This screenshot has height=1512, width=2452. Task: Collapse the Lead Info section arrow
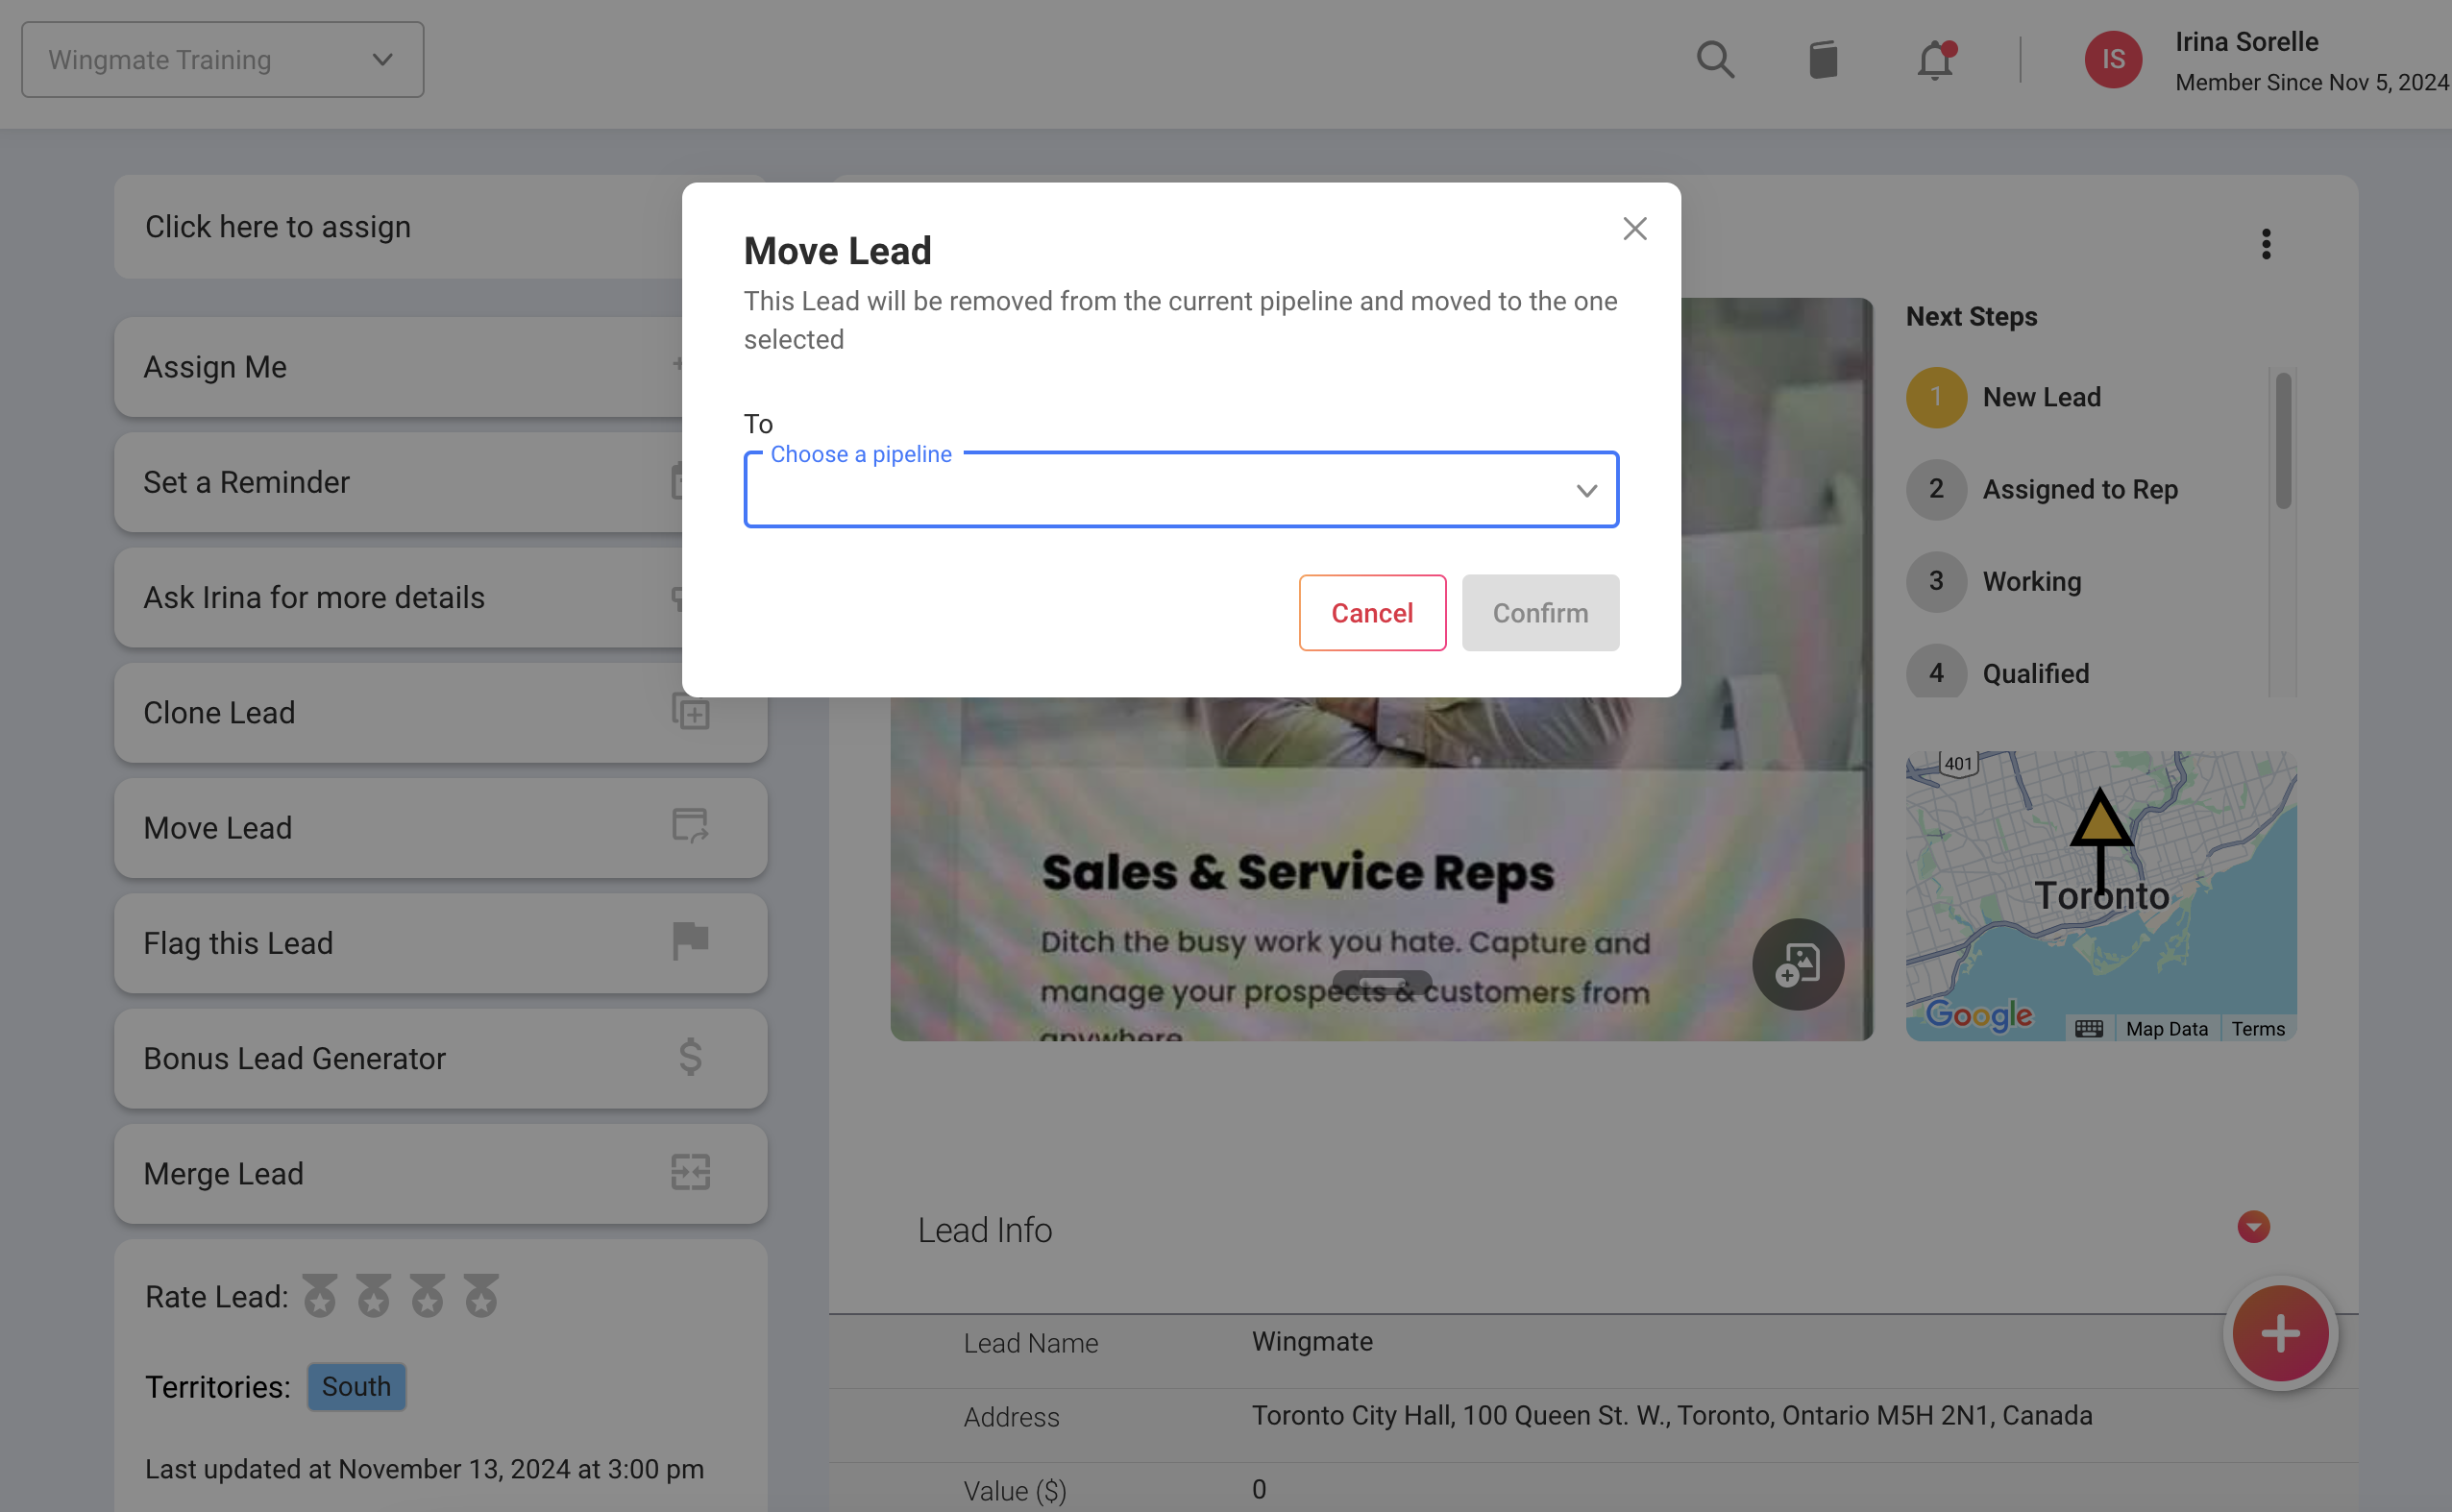pos(2252,1227)
